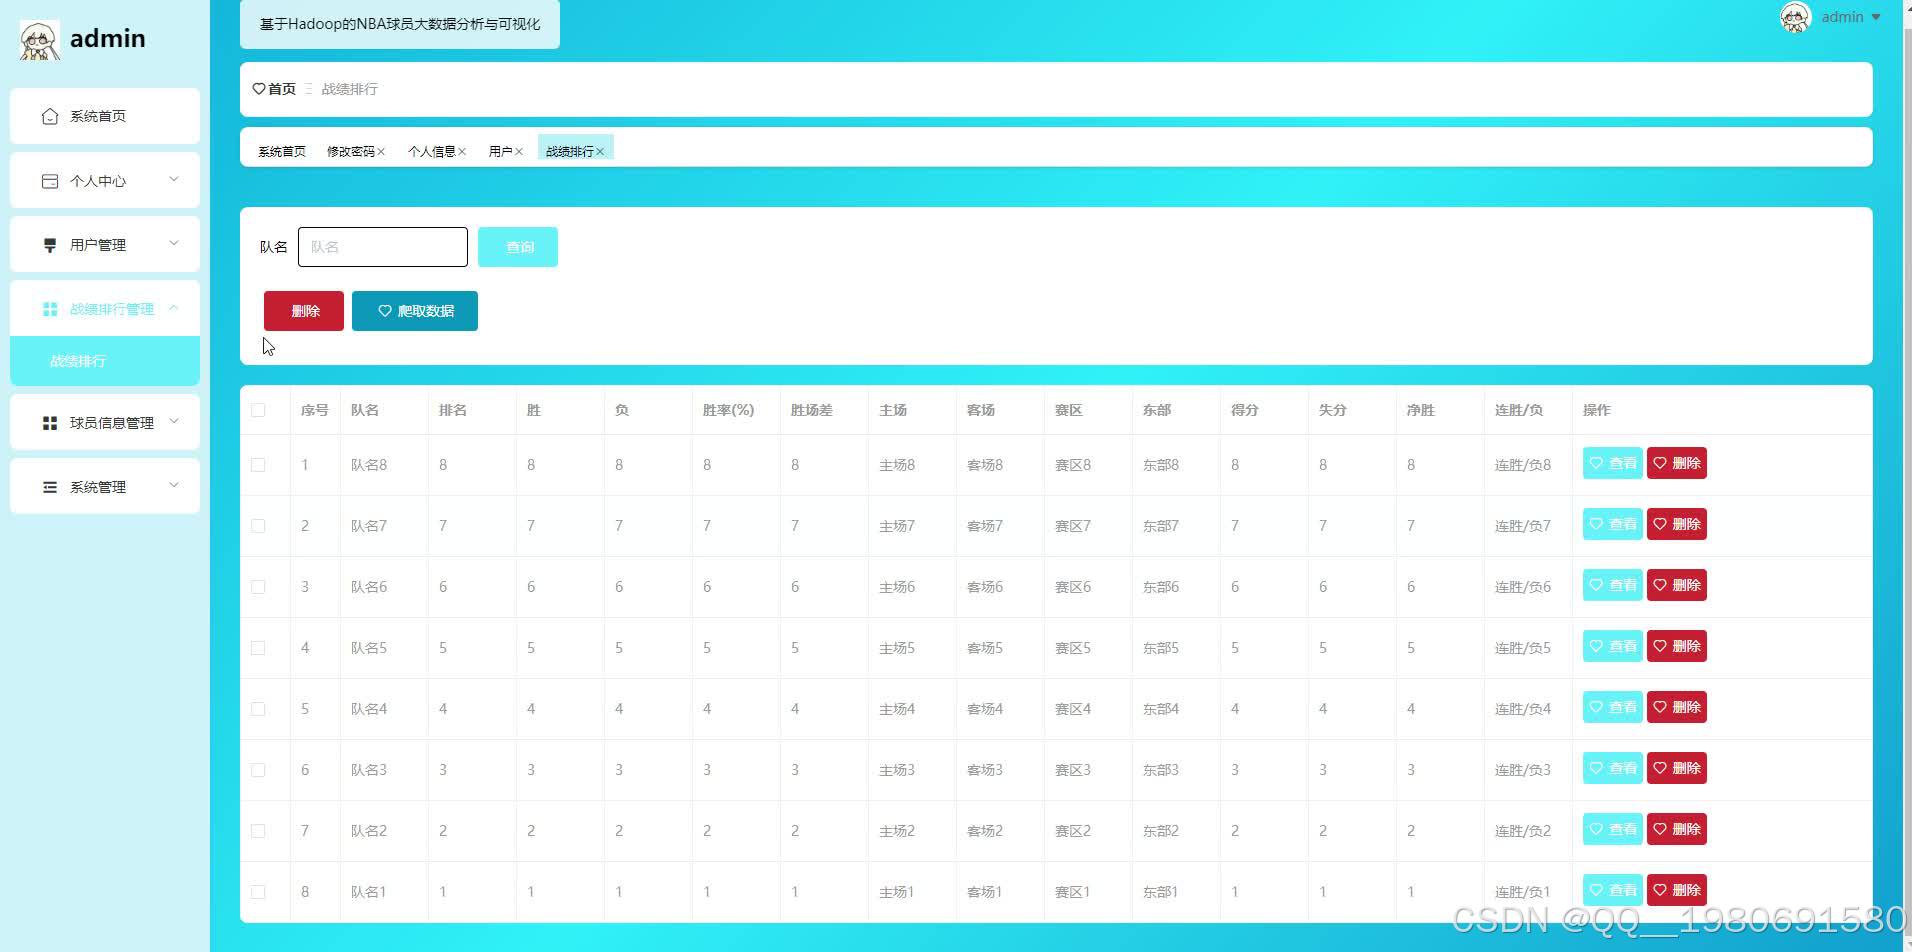The image size is (1912, 952).
Task: Tick the checkbox for row 队名3
Action: click(x=258, y=770)
